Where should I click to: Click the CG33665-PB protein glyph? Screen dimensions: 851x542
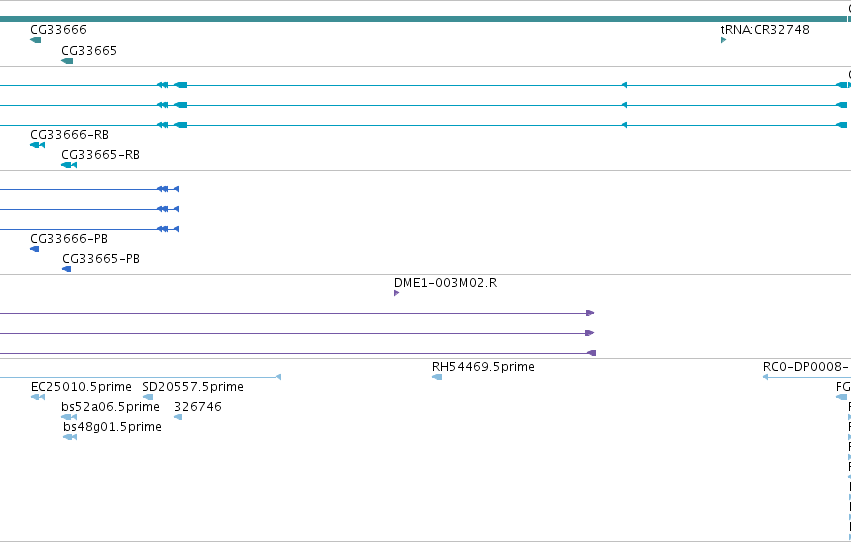66,269
